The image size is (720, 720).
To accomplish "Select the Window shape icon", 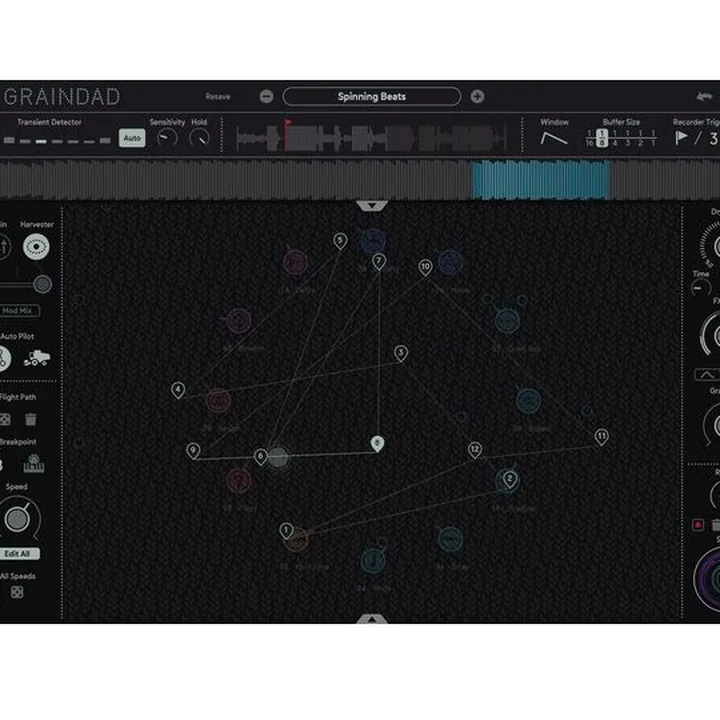I will pos(554,138).
